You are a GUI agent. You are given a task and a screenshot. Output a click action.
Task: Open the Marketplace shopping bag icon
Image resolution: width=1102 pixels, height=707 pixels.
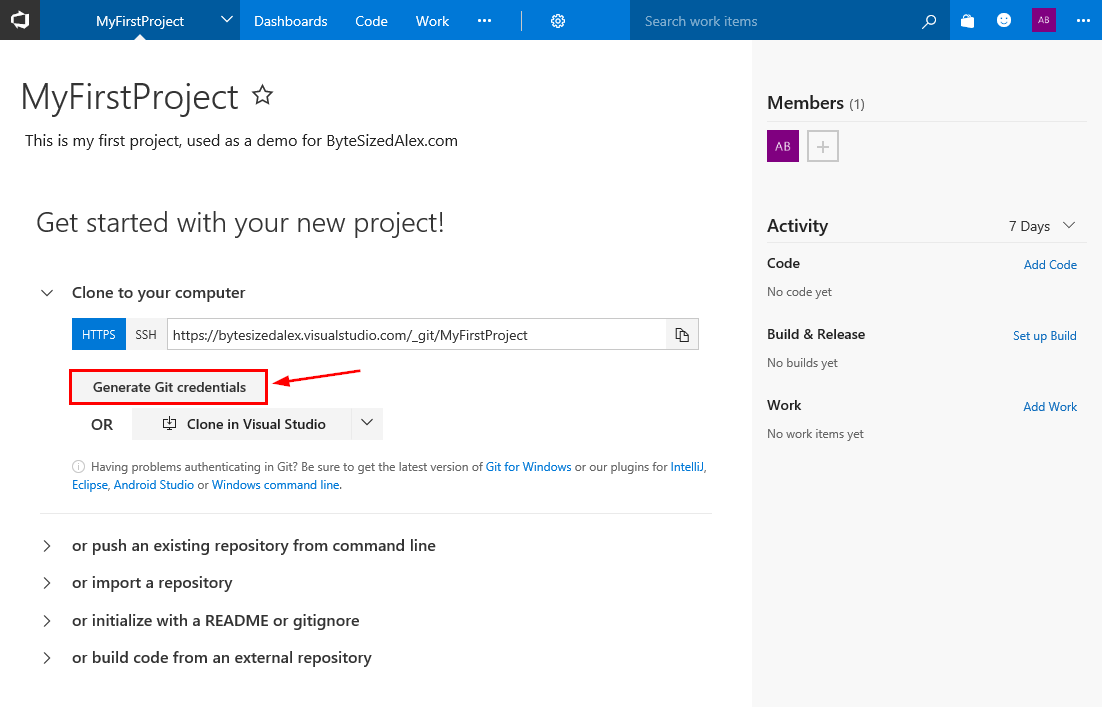click(x=968, y=21)
